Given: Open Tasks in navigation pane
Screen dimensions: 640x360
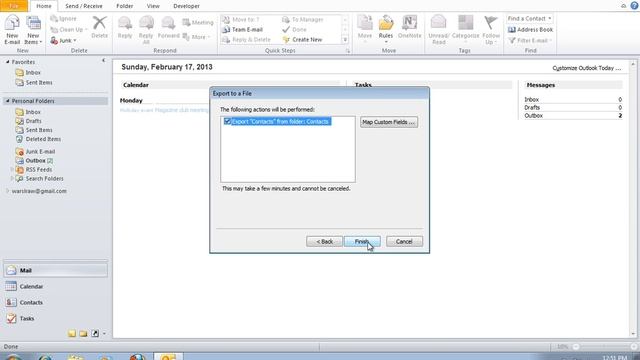Looking at the screenshot, I should (x=56, y=318).
